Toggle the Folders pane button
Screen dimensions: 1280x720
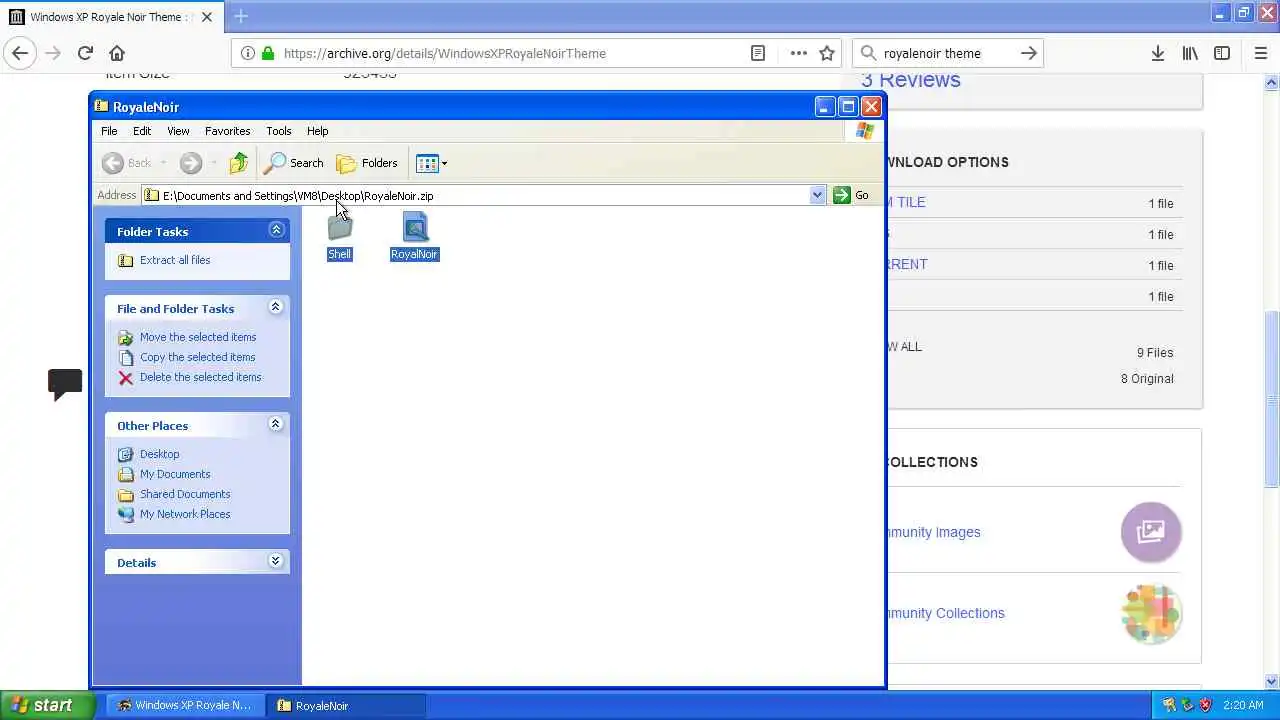(367, 163)
